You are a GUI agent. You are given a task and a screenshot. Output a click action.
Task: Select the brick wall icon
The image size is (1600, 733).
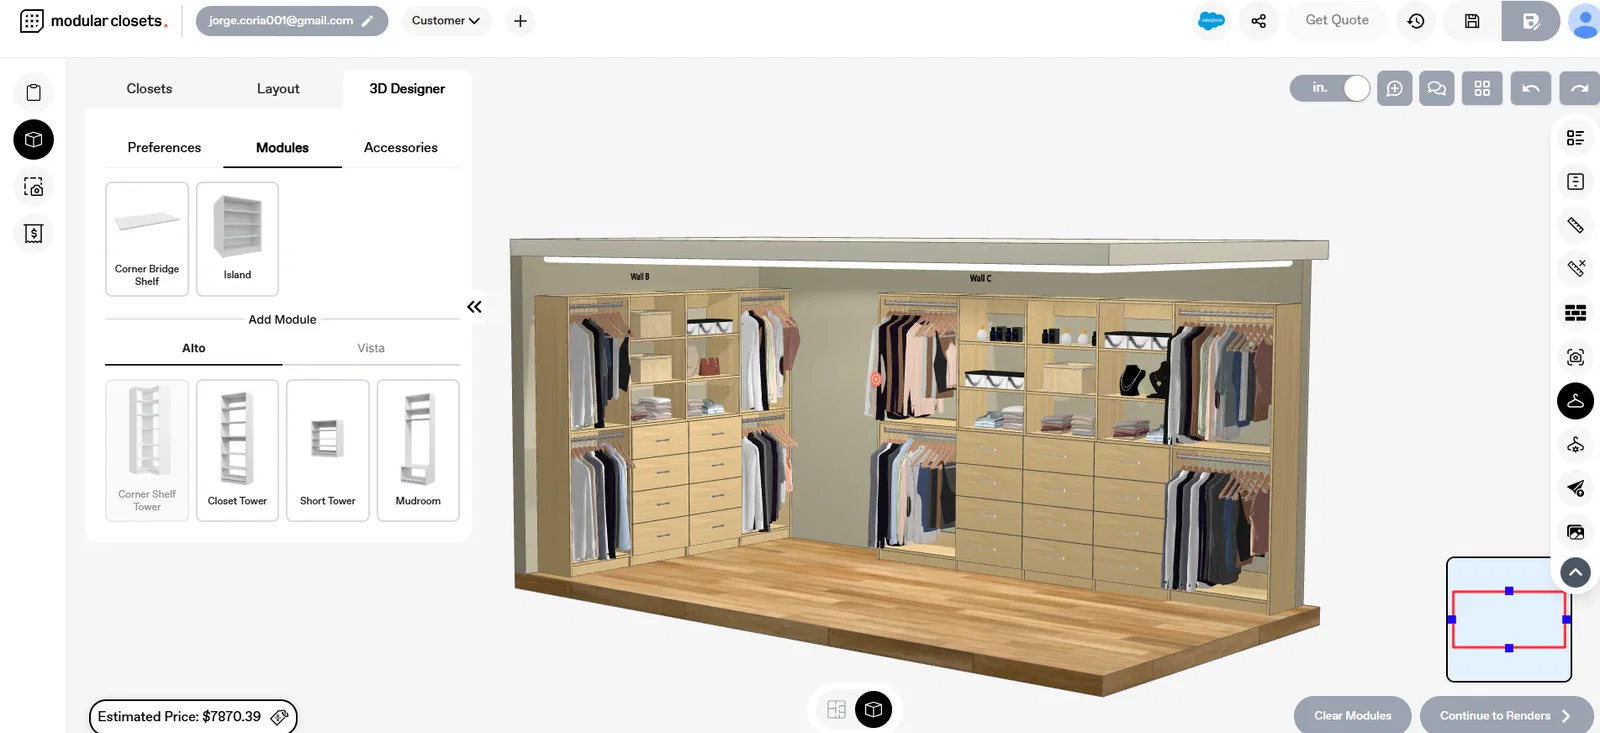[1575, 313]
